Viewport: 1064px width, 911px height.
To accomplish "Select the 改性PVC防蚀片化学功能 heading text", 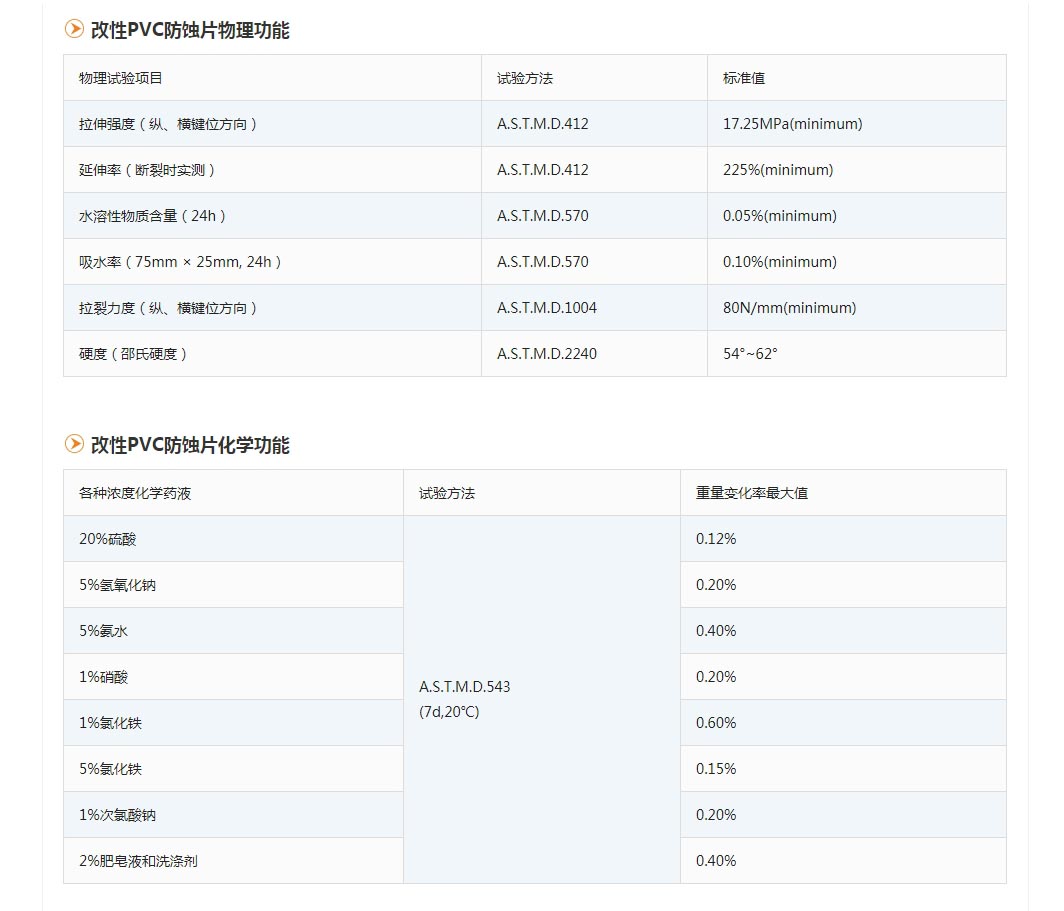I will pos(190,445).
